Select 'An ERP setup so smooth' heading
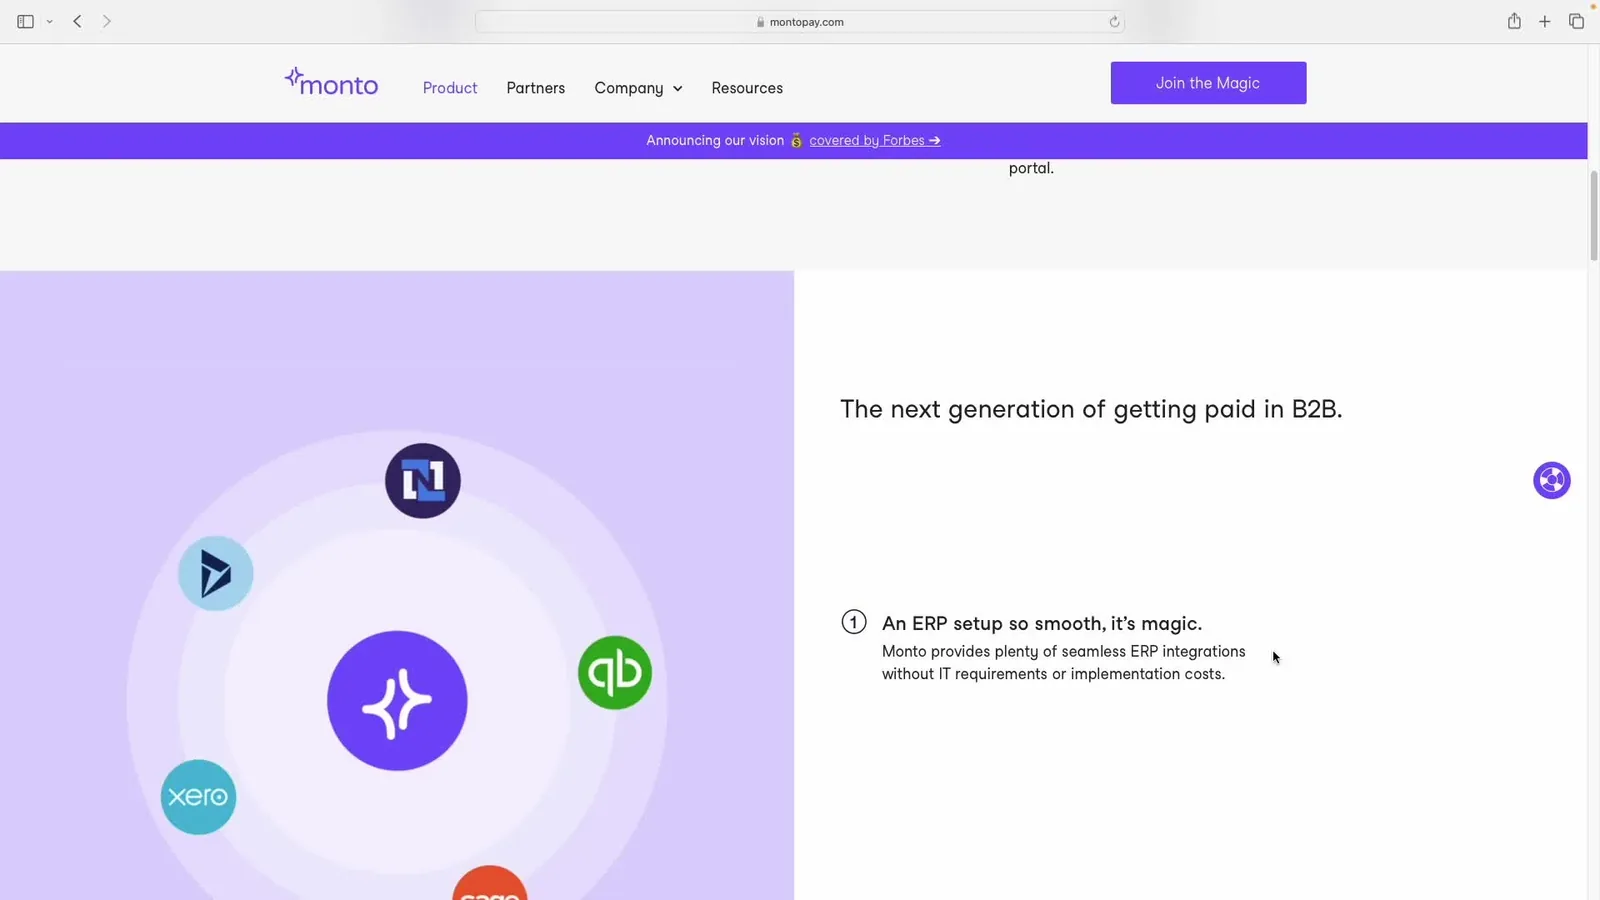1600x900 pixels. click(x=1042, y=624)
